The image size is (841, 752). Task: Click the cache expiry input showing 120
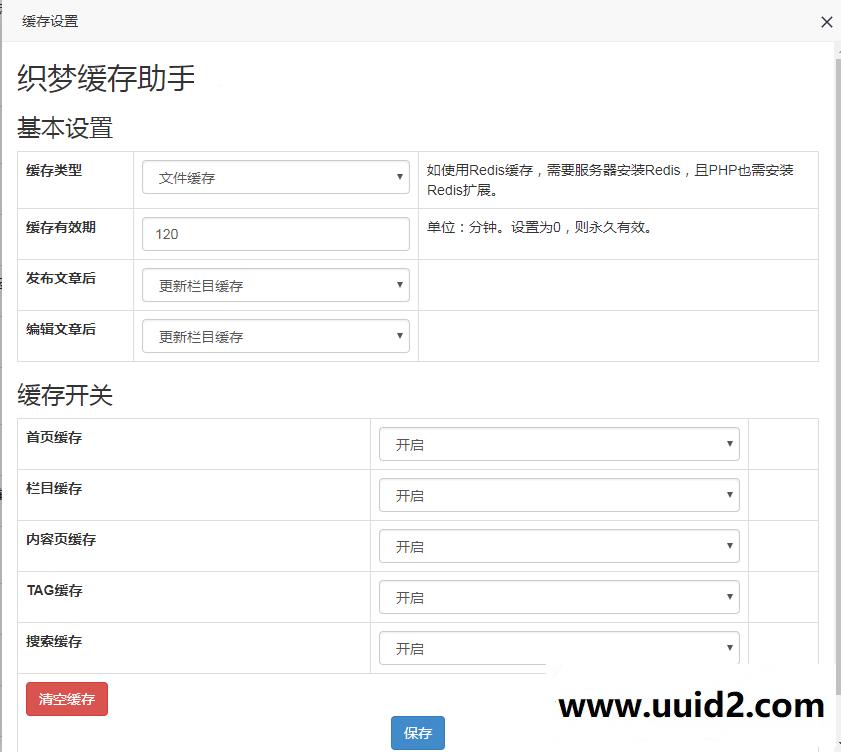coord(275,234)
